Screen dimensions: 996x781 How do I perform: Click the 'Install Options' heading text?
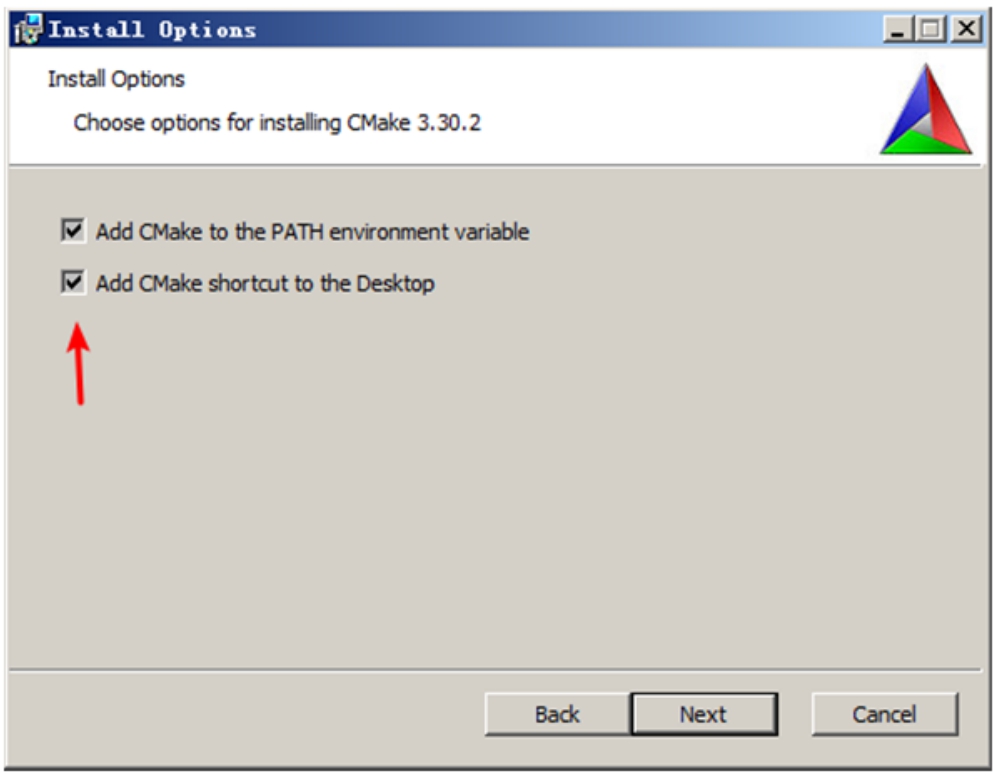[x=116, y=79]
